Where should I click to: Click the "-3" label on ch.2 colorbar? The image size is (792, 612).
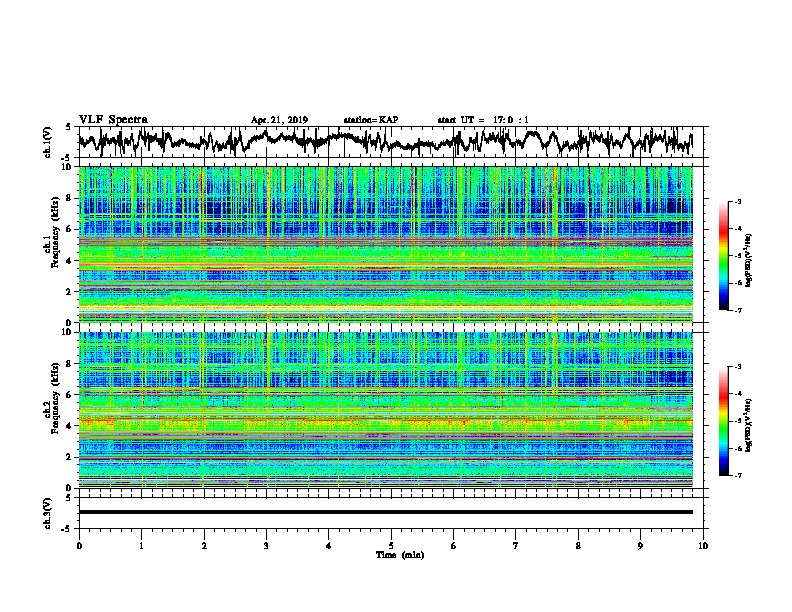[737, 367]
